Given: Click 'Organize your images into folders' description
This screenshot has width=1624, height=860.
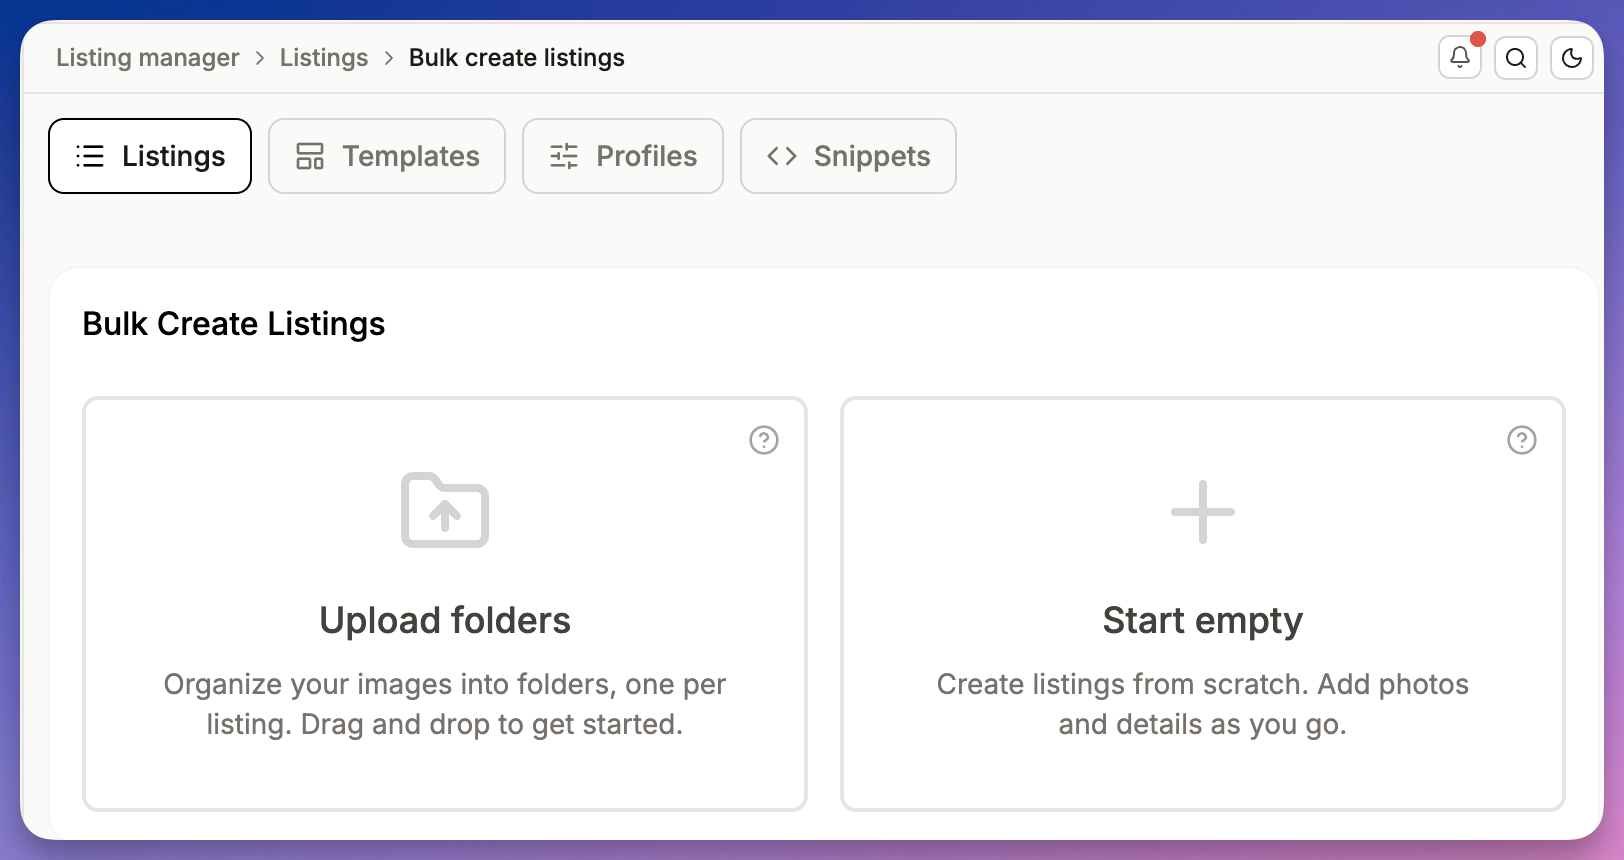Looking at the screenshot, I should coord(445,704).
